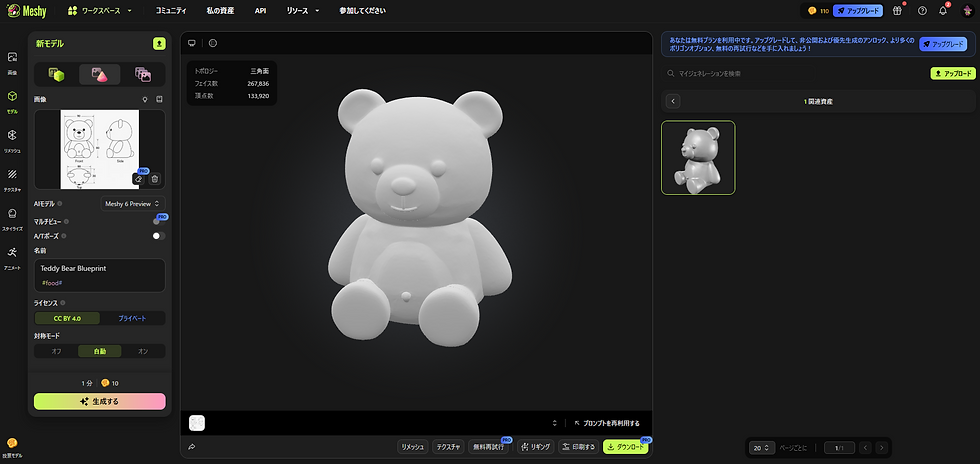The width and height of the screenshot is (980, 464).
Task: Open the テクスチャ sidebar tool
Action: pyautogui.click(x=12, y=179)
